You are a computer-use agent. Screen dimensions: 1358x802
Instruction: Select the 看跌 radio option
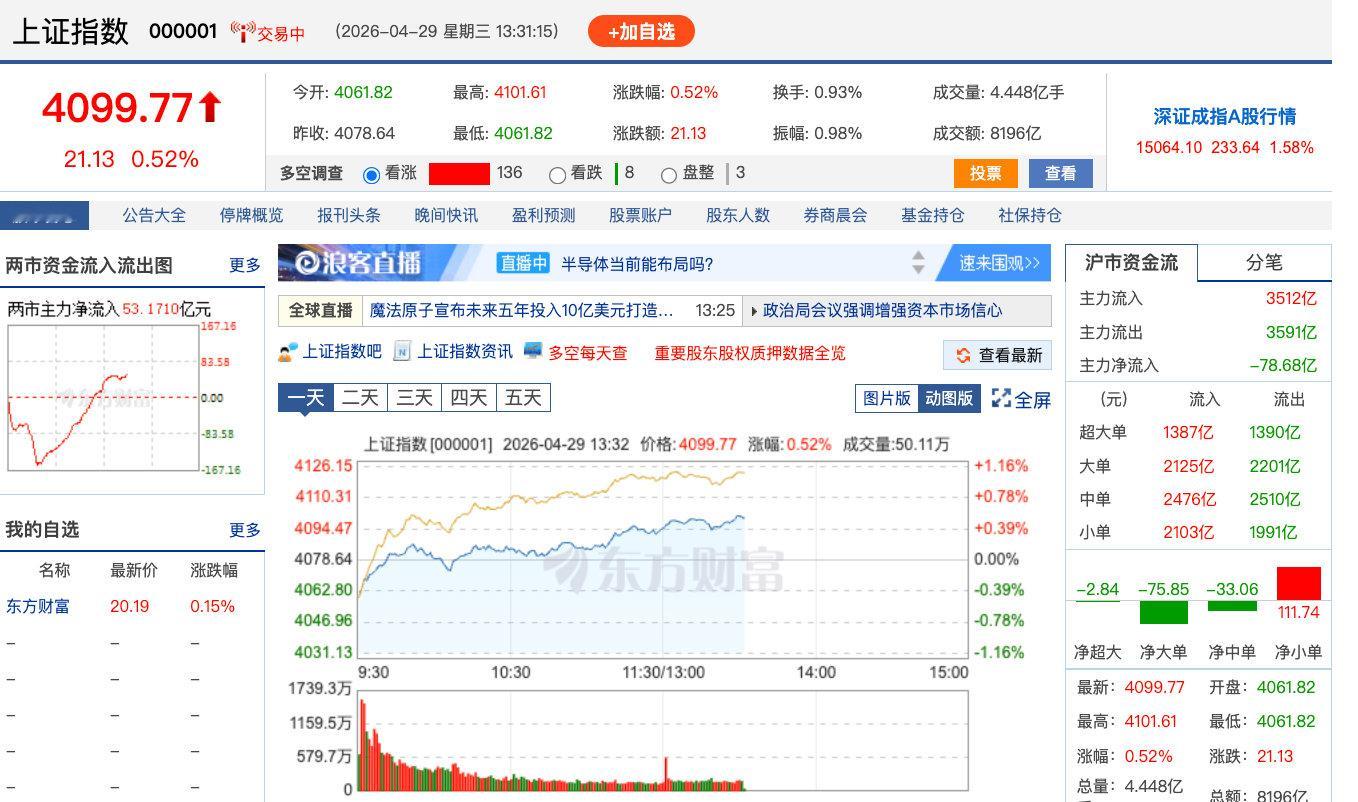558,175
